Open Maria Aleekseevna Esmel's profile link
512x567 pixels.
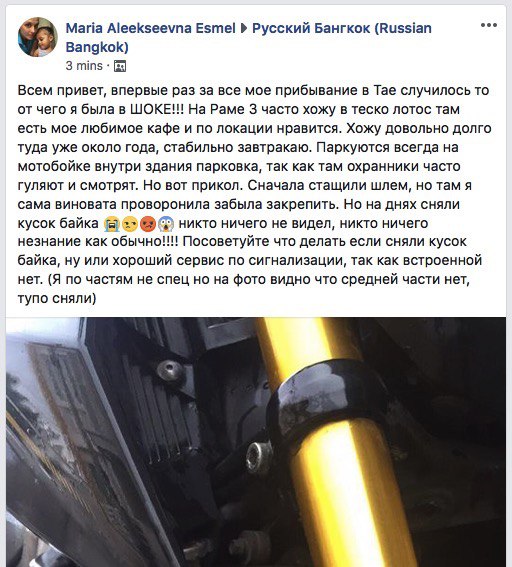click(150, 28)
